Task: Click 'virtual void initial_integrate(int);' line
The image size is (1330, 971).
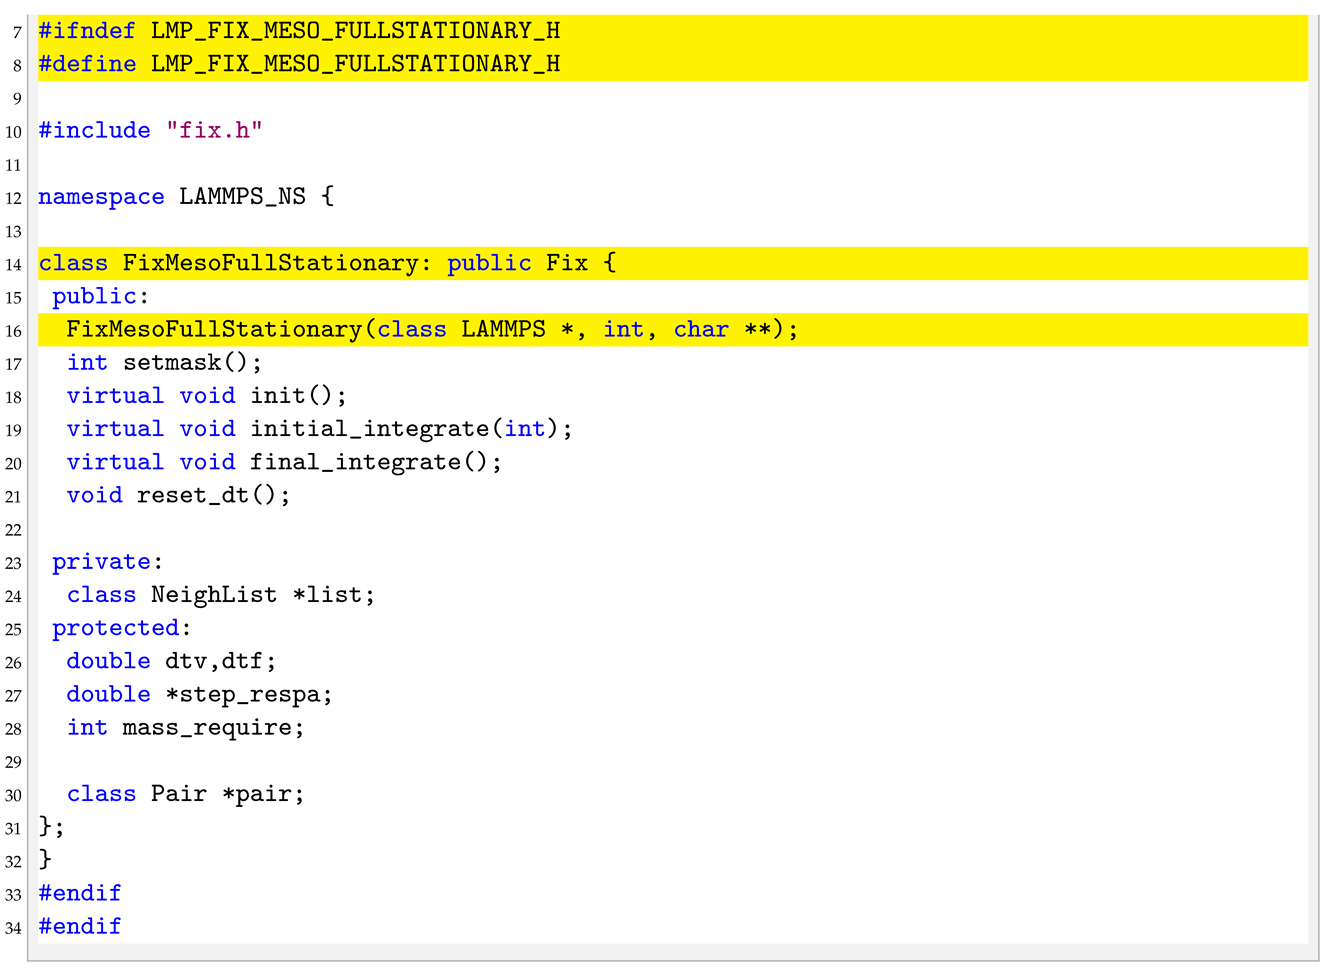Action: tap(320, 429)
